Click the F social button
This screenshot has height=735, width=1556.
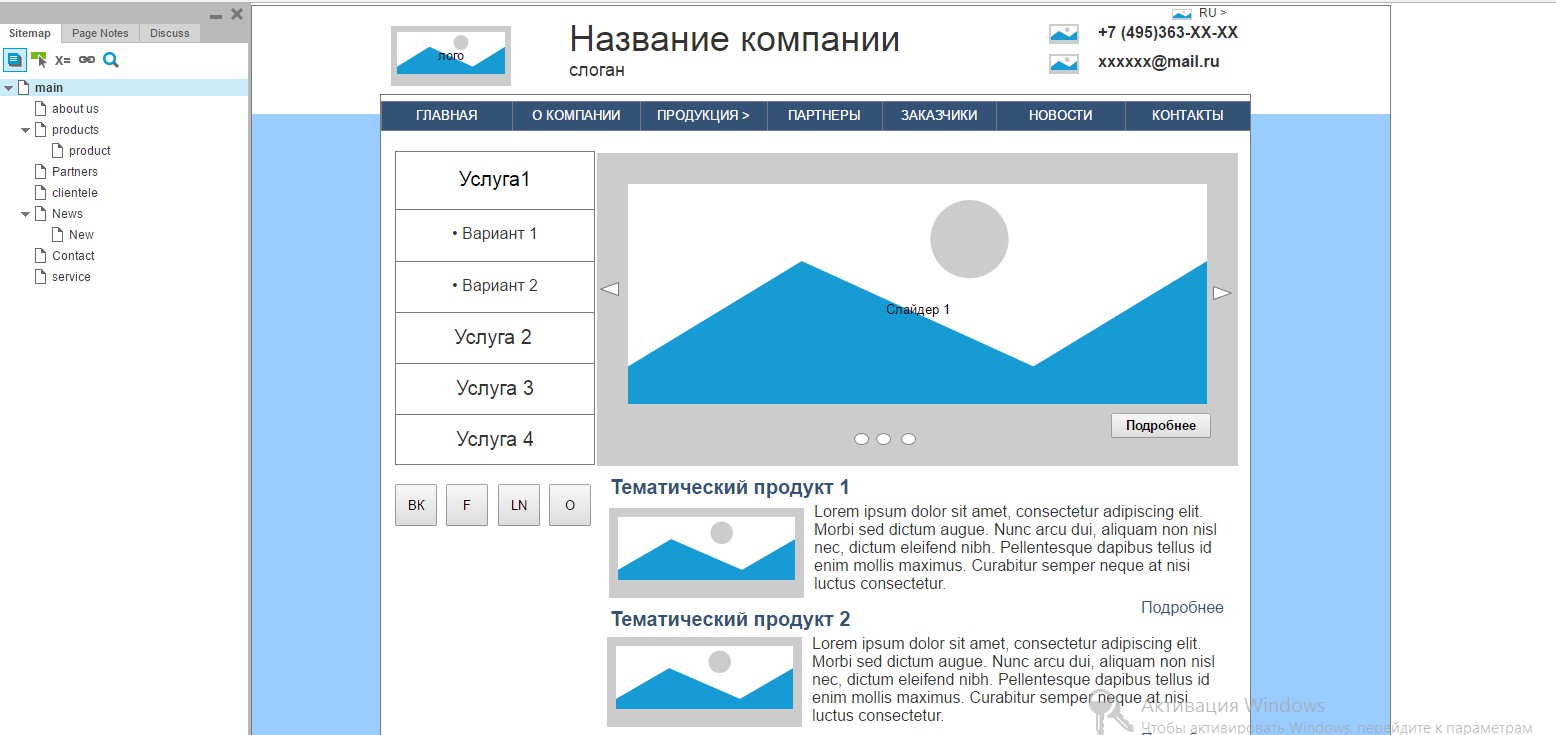pos(467,505)
